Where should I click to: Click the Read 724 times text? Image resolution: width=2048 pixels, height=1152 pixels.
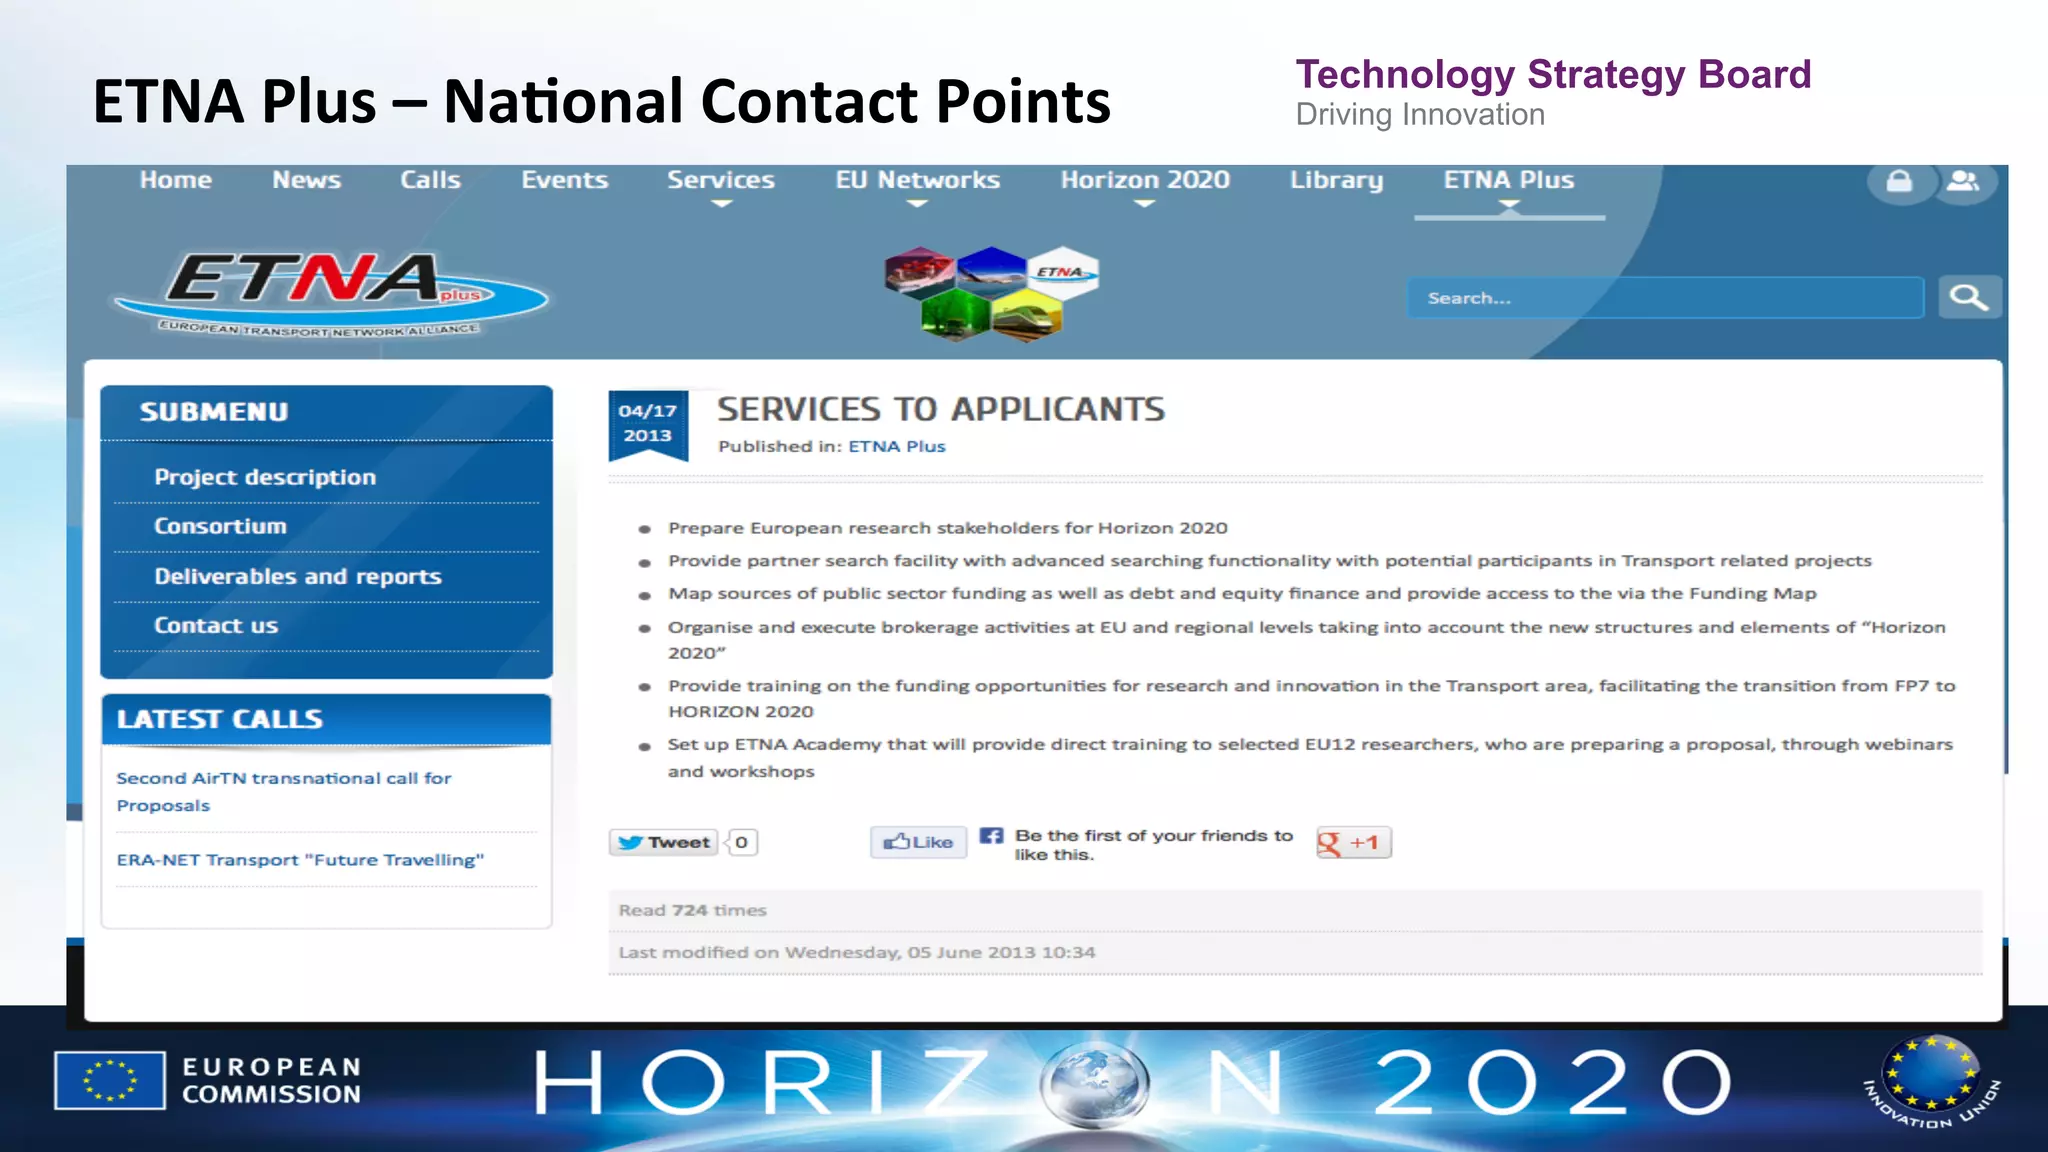[x=692, y=910]
